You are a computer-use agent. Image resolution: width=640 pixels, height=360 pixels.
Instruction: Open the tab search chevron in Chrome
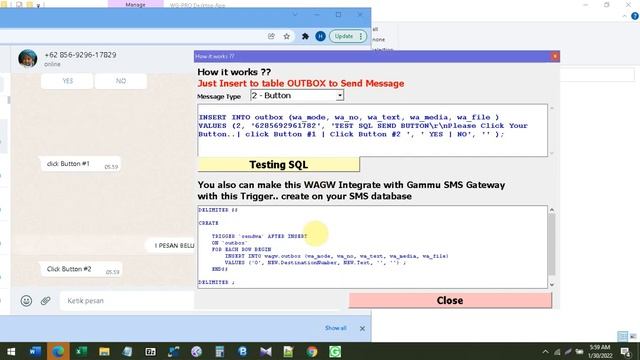295,15
